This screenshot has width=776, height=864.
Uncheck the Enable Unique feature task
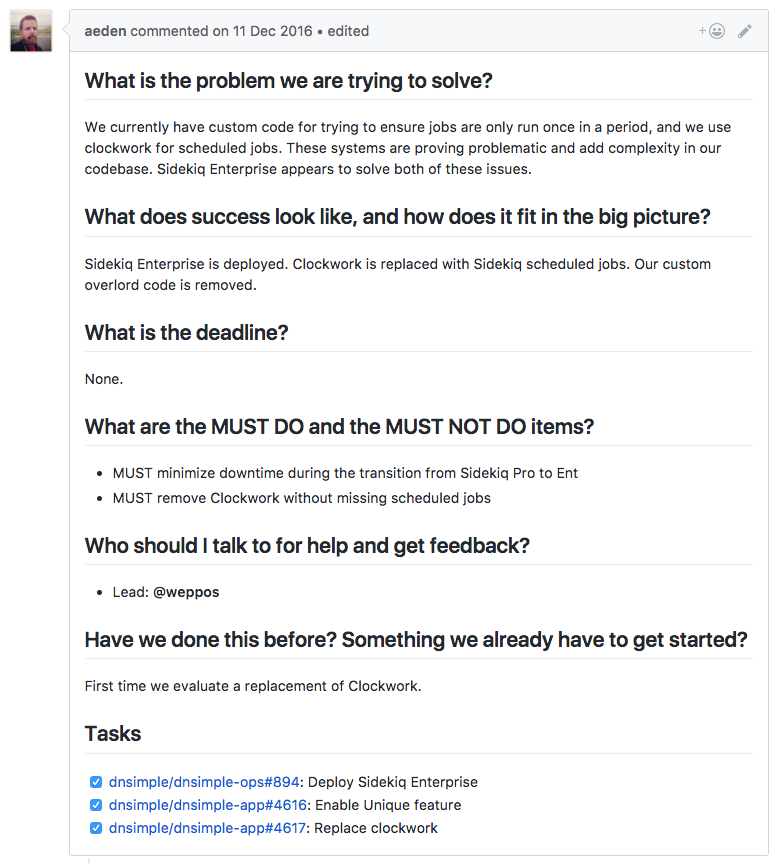click(96, 805)
